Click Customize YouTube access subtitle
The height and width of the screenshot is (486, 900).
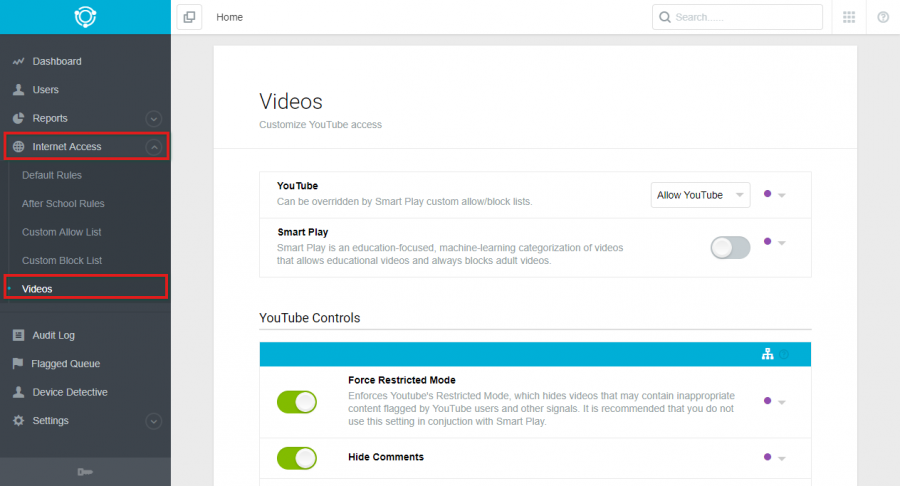pyautogui.click(x=320, y=125)
